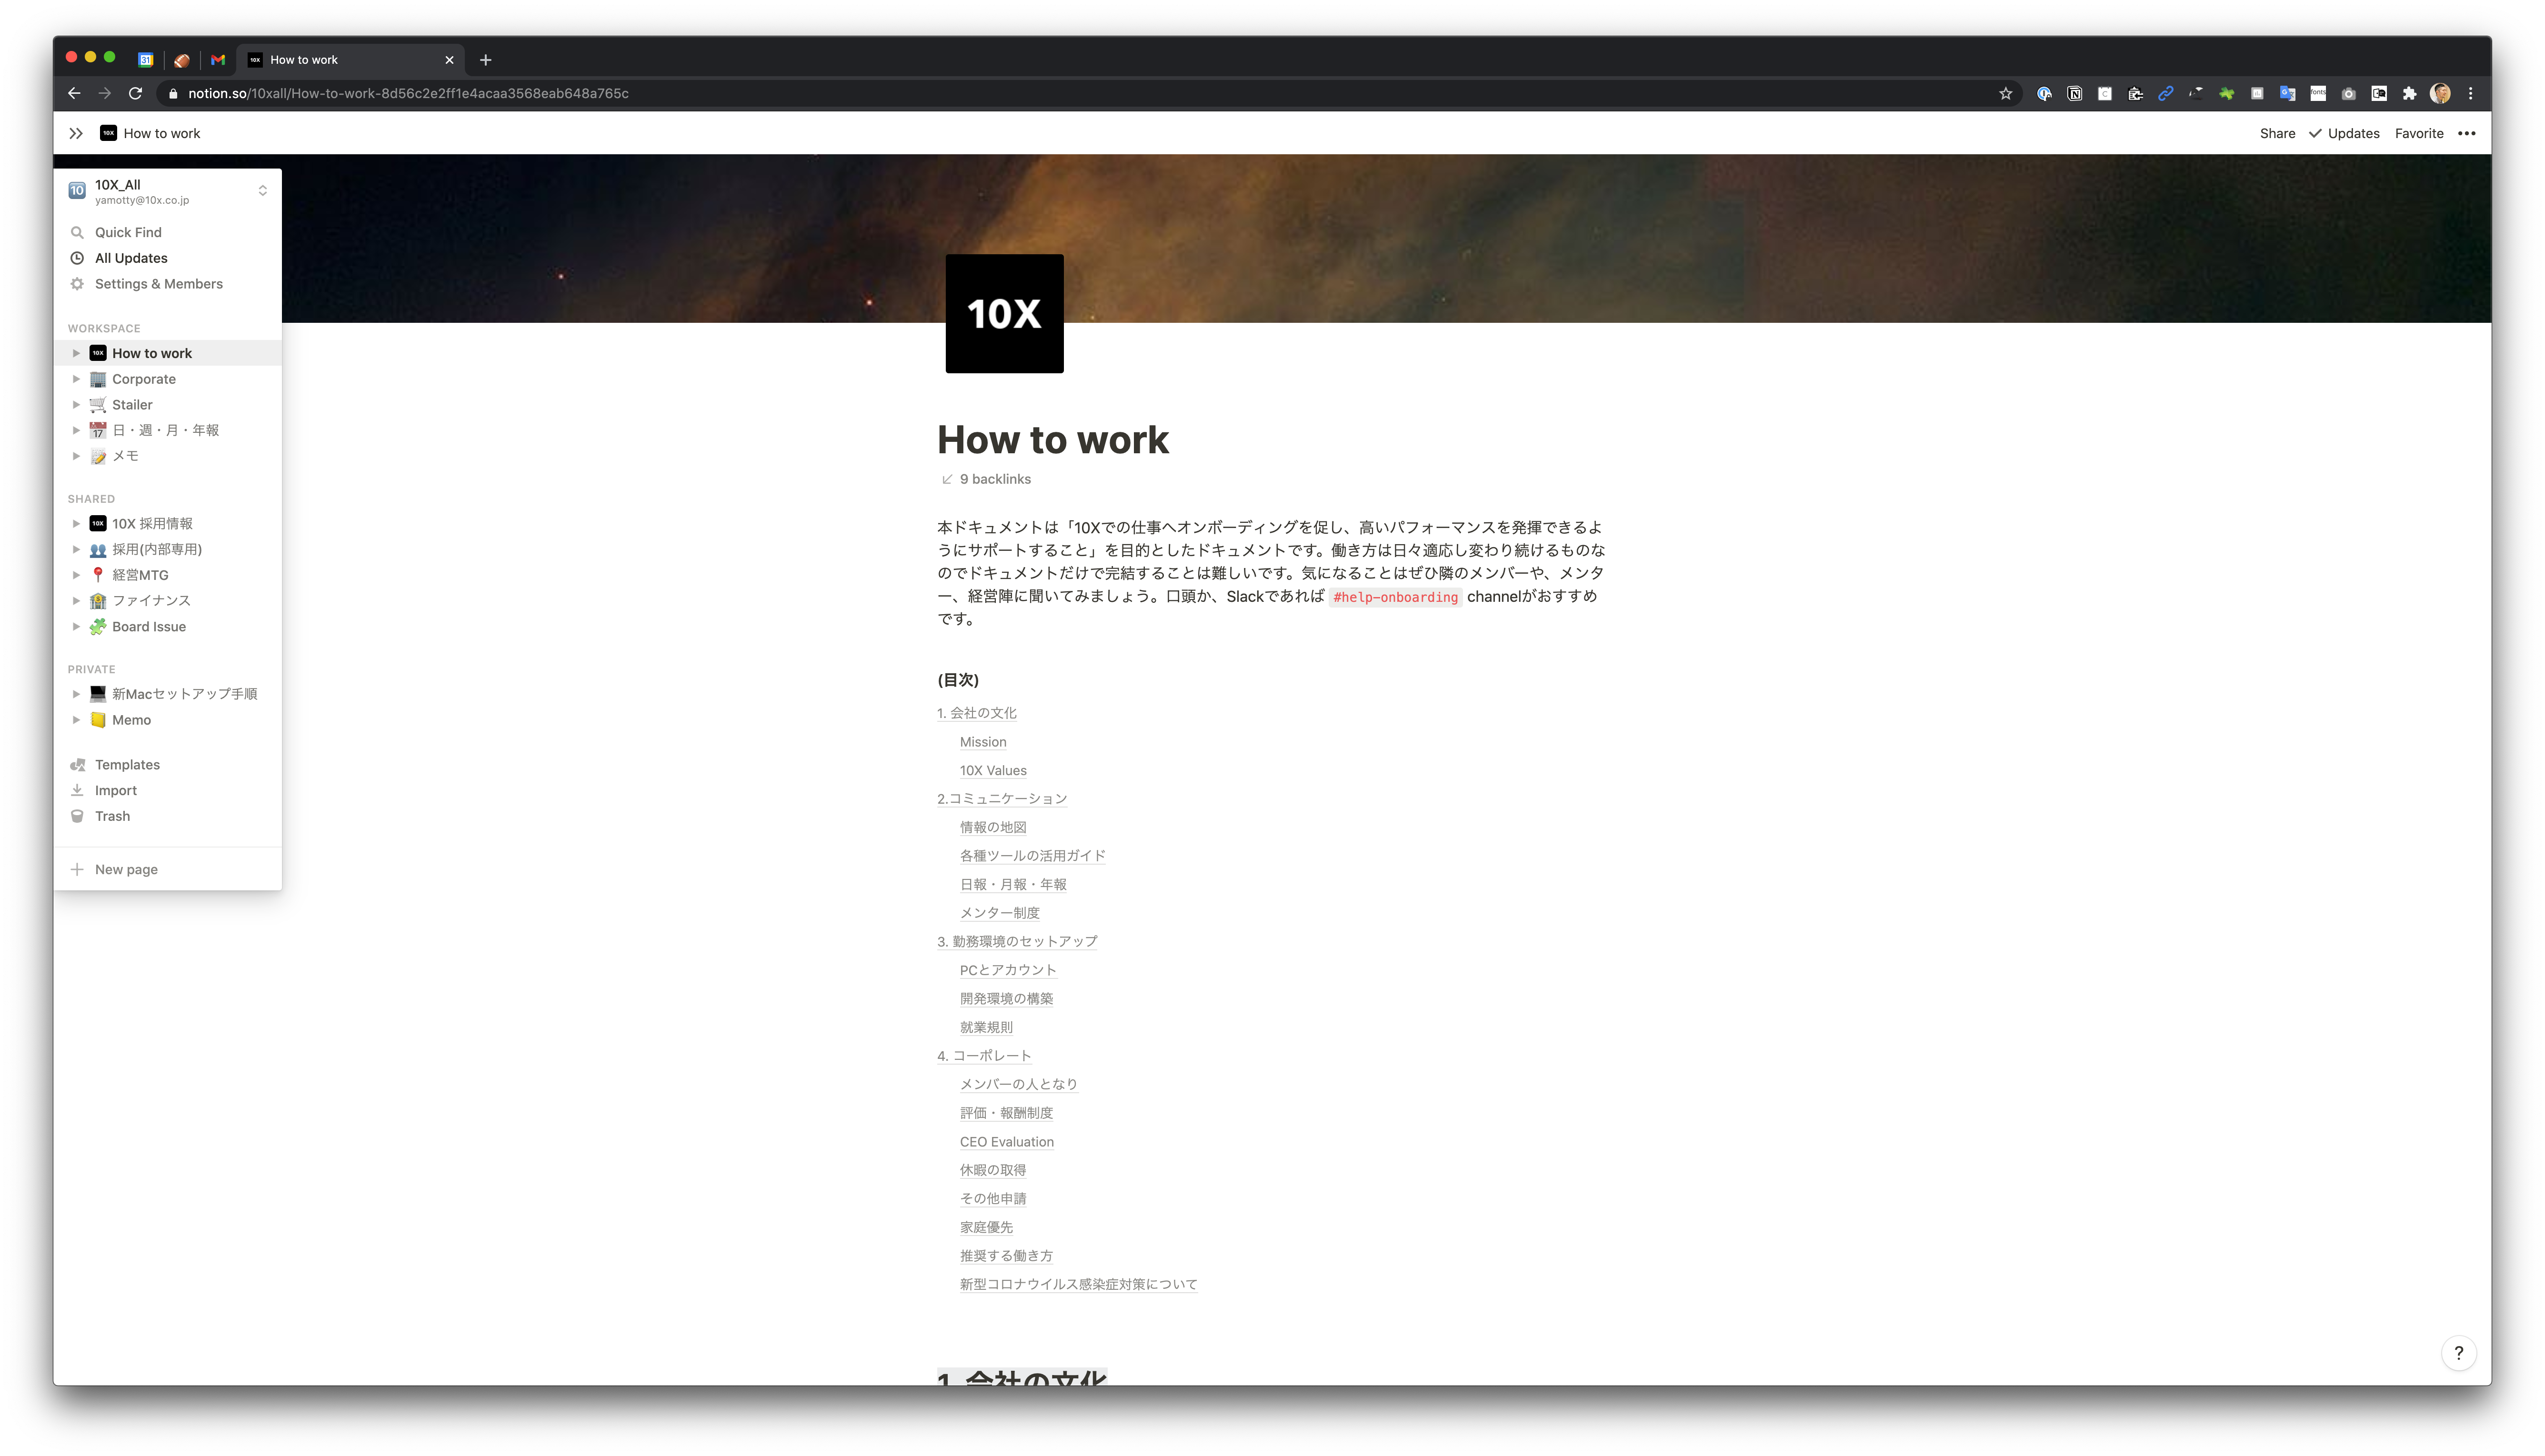Open the Notion extension in the browser toolbar

coord(2075,92)
